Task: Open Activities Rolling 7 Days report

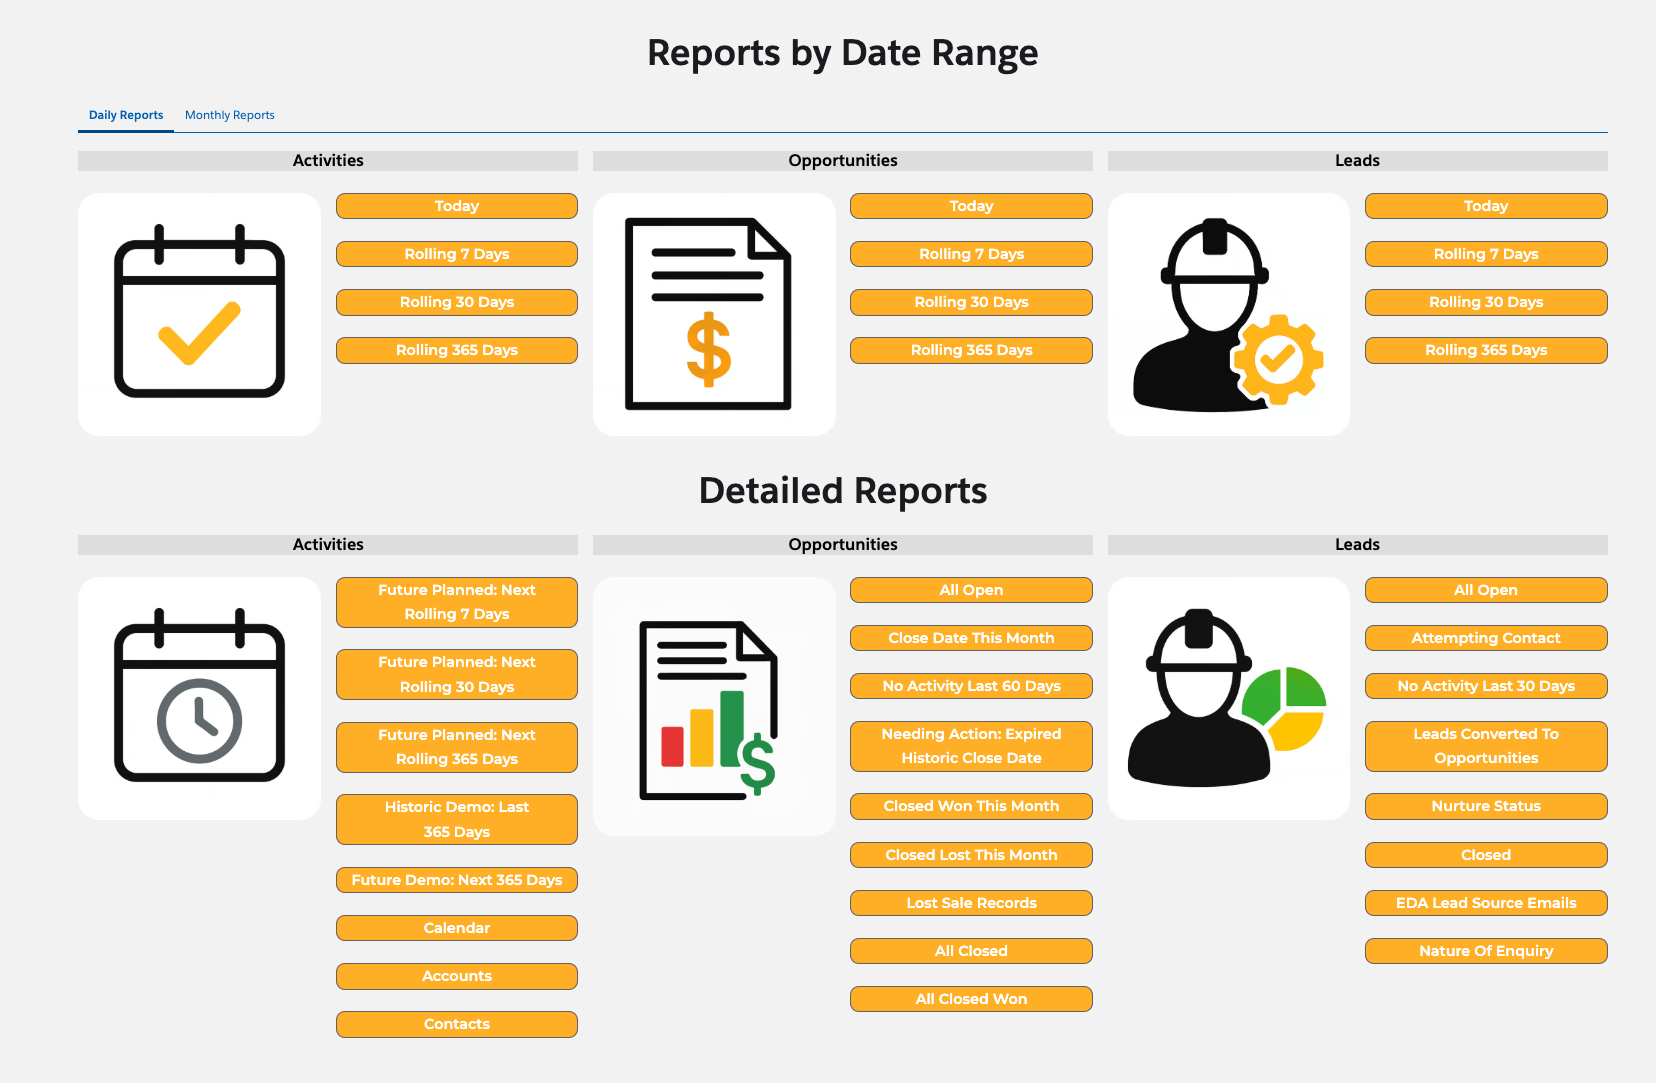Action: point(457,254)
